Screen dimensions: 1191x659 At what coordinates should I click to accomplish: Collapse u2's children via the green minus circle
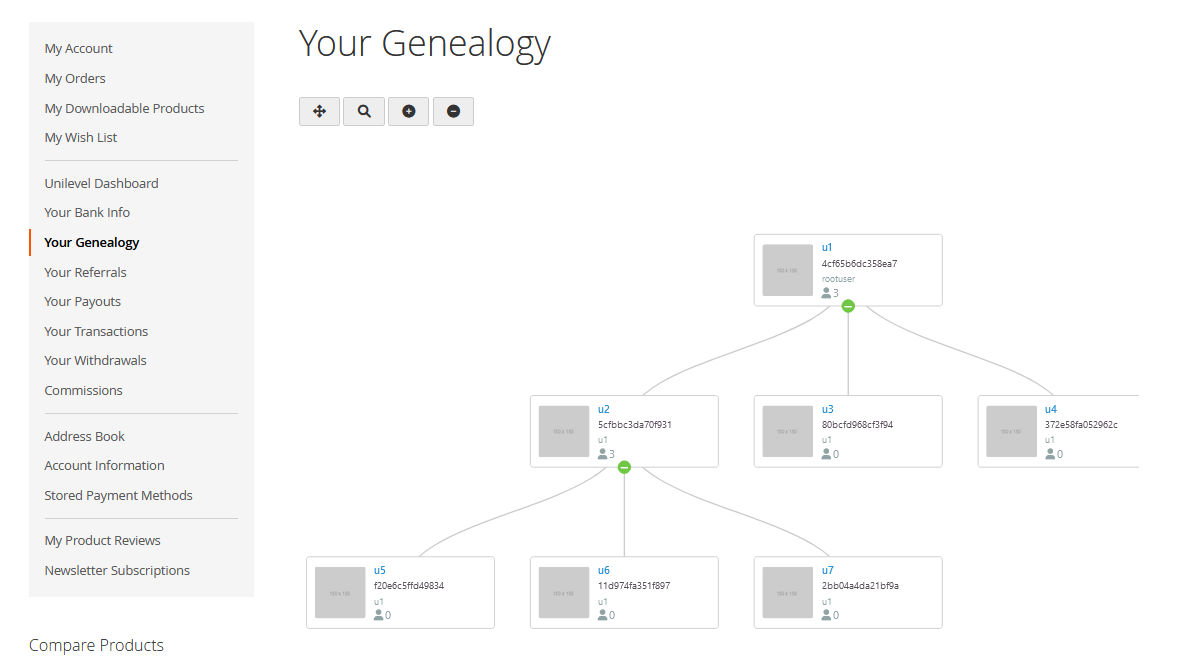tap(624, 466)
